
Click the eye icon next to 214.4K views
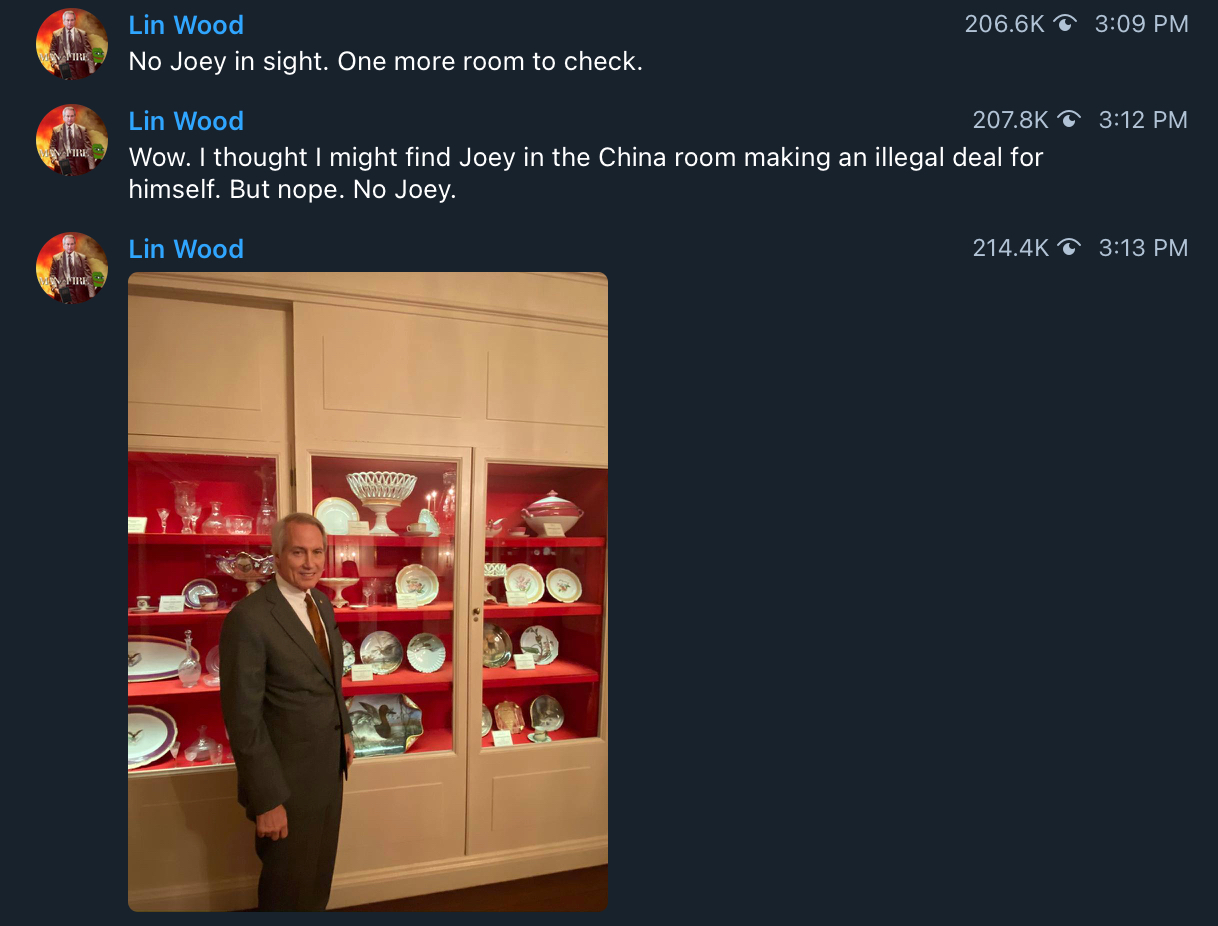click(1069, 249)
